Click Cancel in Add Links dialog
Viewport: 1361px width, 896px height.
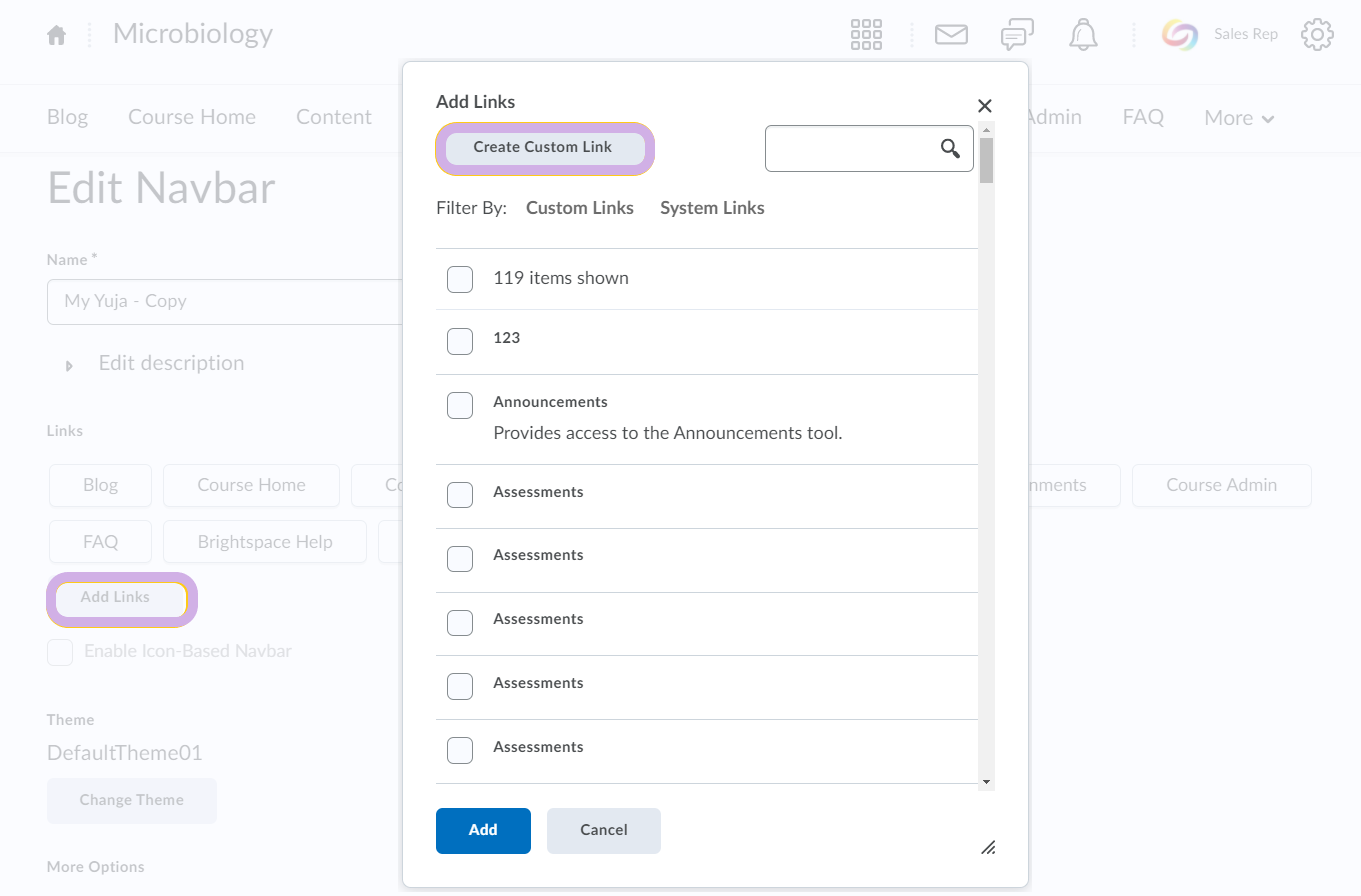point(604,831)
